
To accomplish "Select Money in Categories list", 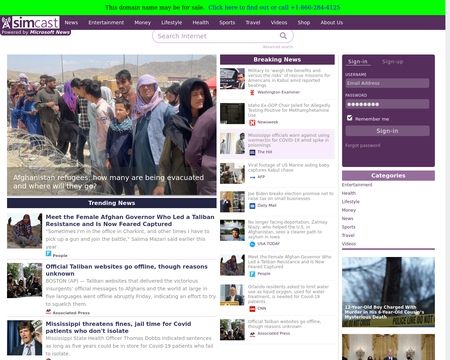I will (x=349, y=210).
